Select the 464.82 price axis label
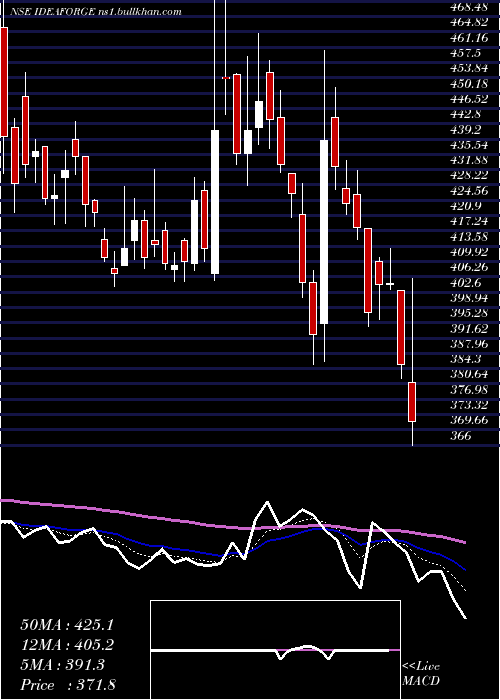 tap(469, 22)
